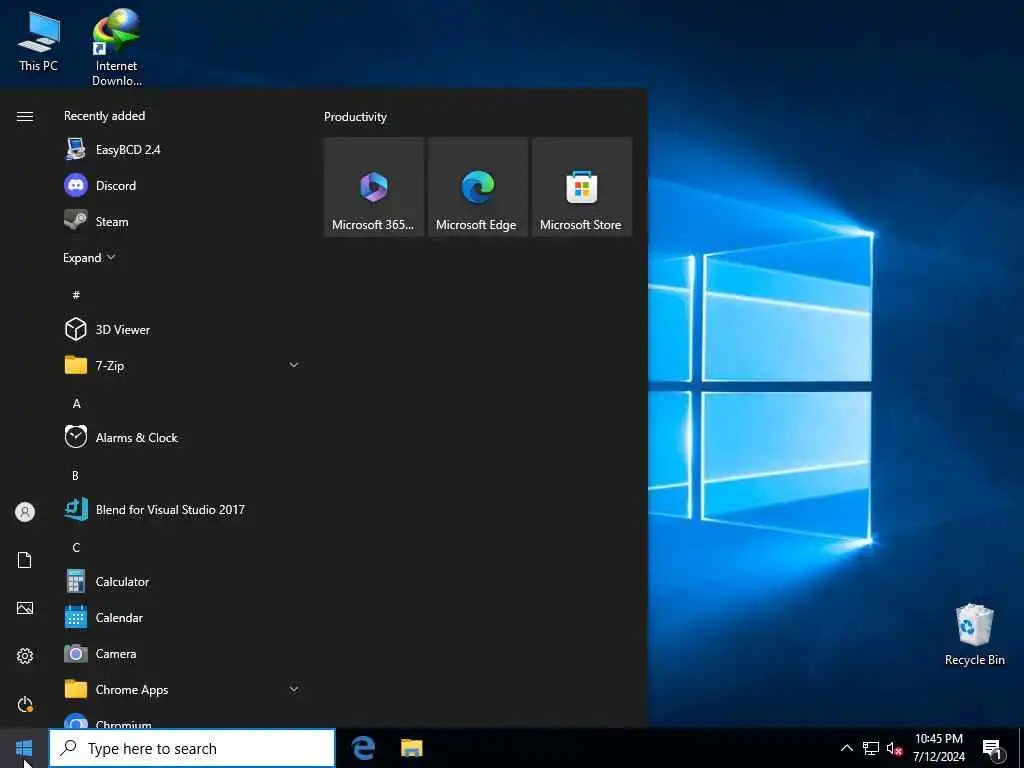Open File Explorer from the taskbar

click(411, 748)
